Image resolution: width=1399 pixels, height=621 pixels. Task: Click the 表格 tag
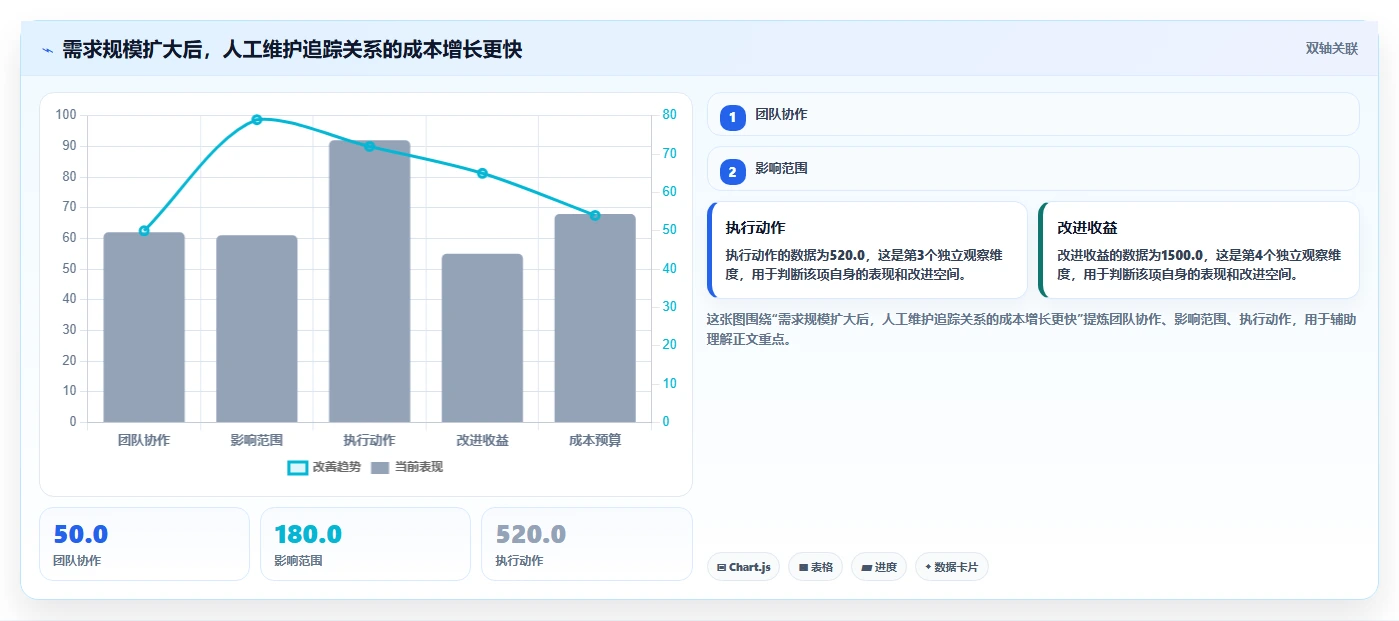click(815, 567)
